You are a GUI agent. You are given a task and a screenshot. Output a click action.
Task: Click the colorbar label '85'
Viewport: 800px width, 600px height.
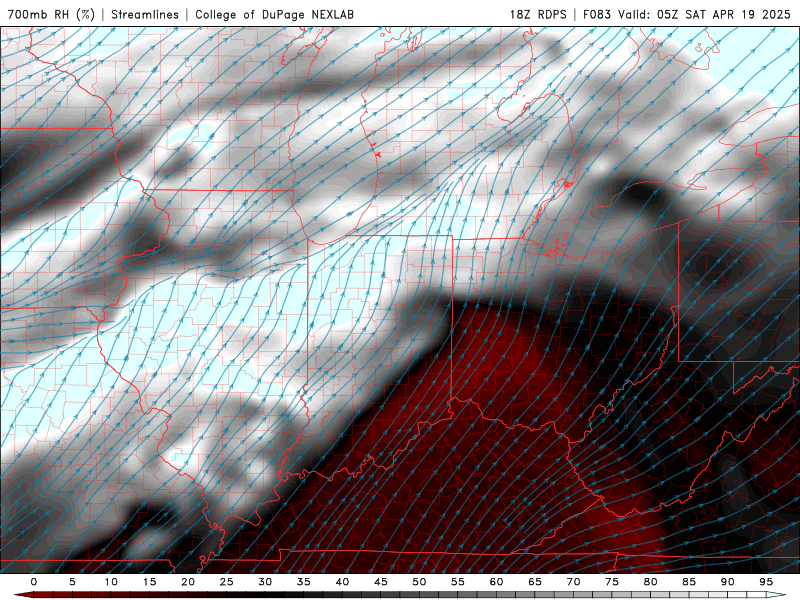(x=689, y=582)
